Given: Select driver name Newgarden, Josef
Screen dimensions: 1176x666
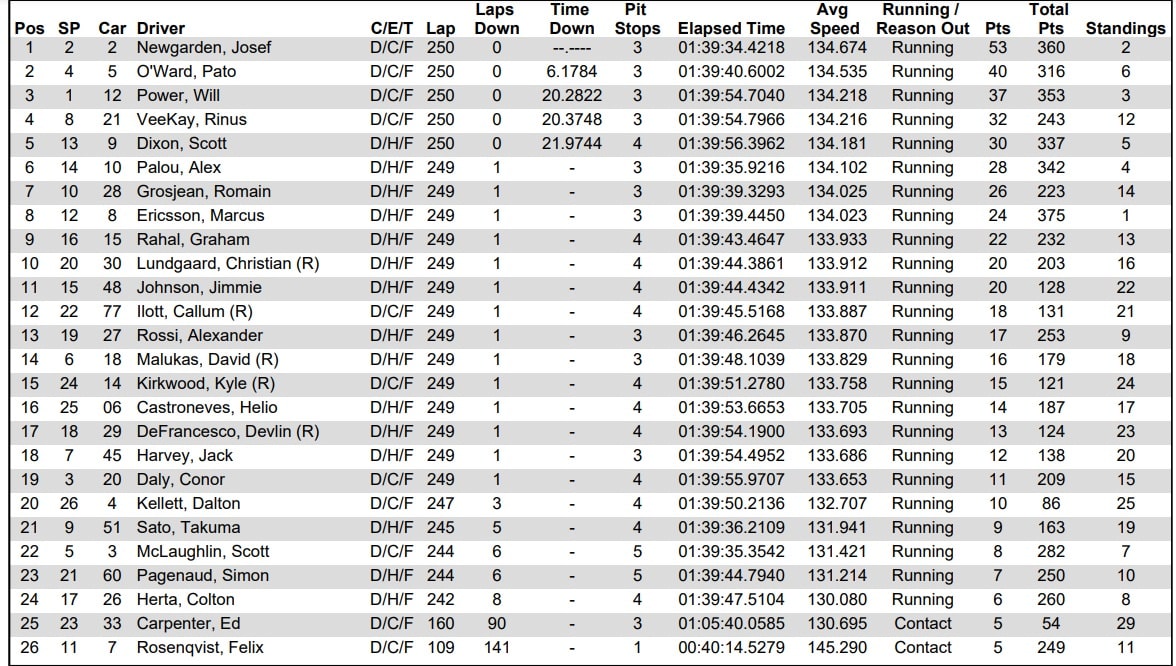Looking at the screenshot, I should (190, 47).
